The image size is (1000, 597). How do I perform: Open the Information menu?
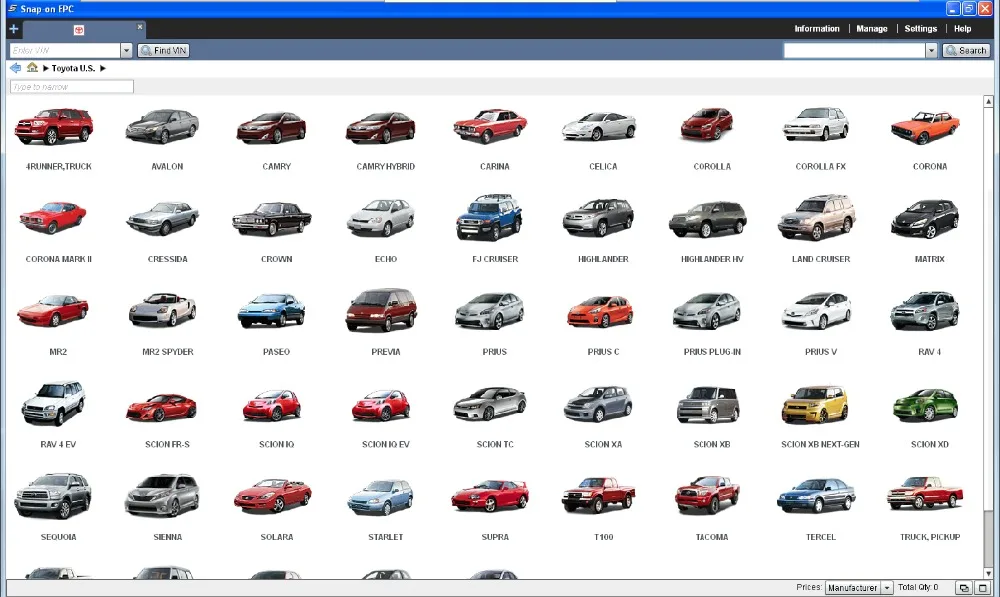point(817,28)
